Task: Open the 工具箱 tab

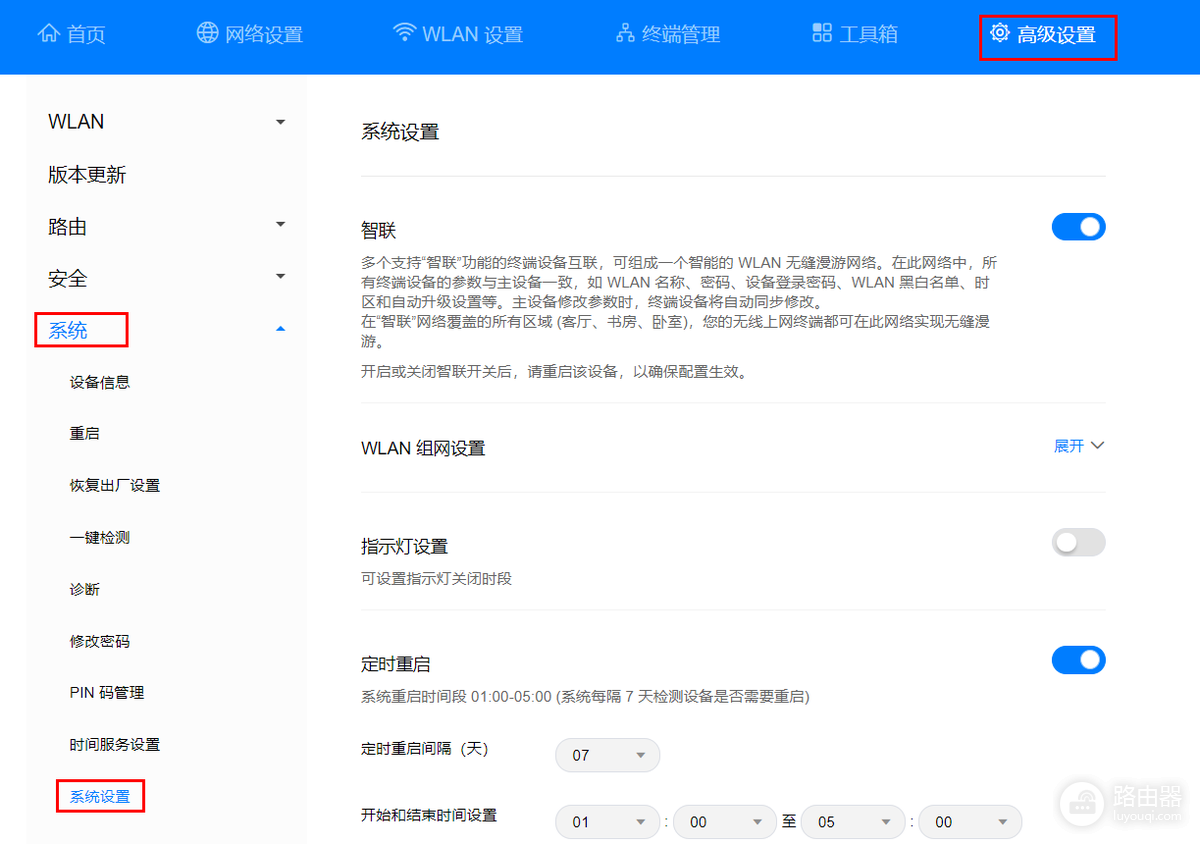Action: pyautogui.click(x=855, y=34)
